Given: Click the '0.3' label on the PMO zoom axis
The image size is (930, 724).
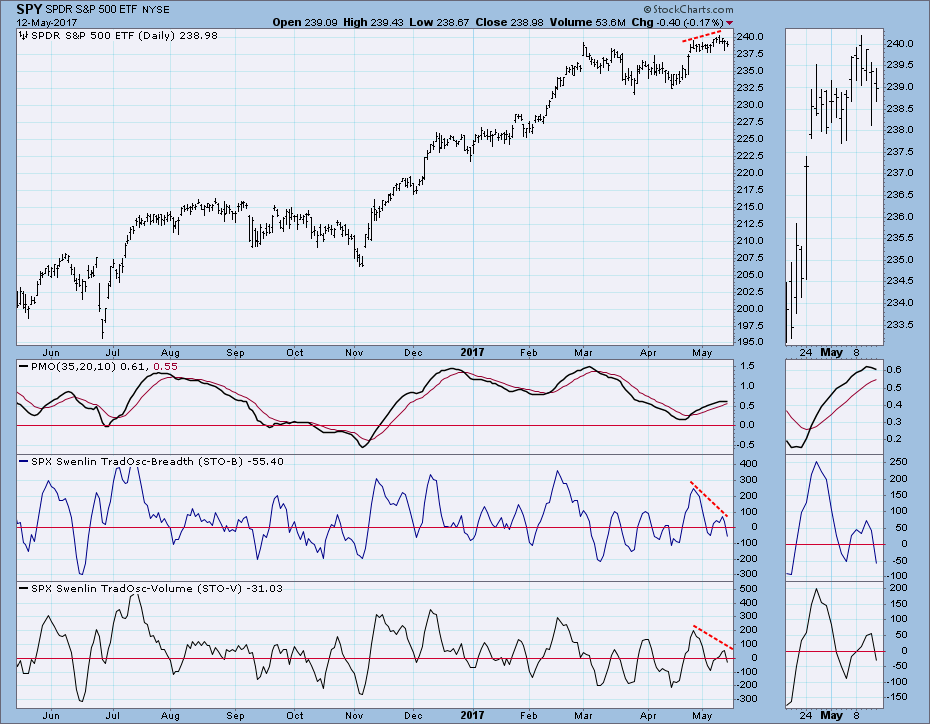Looking at the screenshot, I should (x=894, y=422).
